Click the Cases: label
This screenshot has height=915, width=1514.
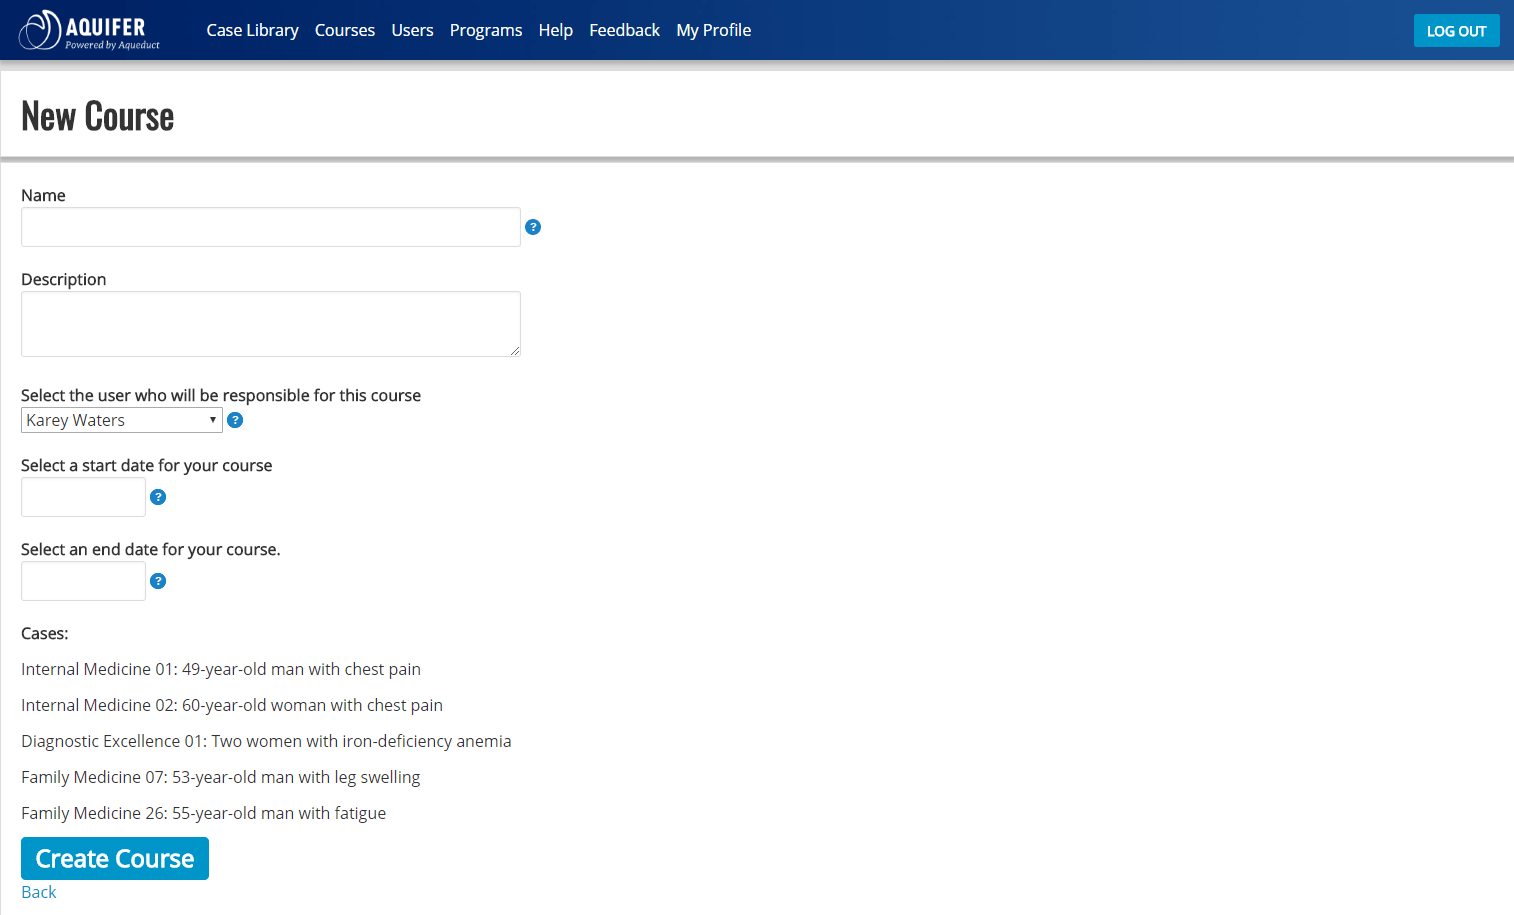tap(45, 633)
